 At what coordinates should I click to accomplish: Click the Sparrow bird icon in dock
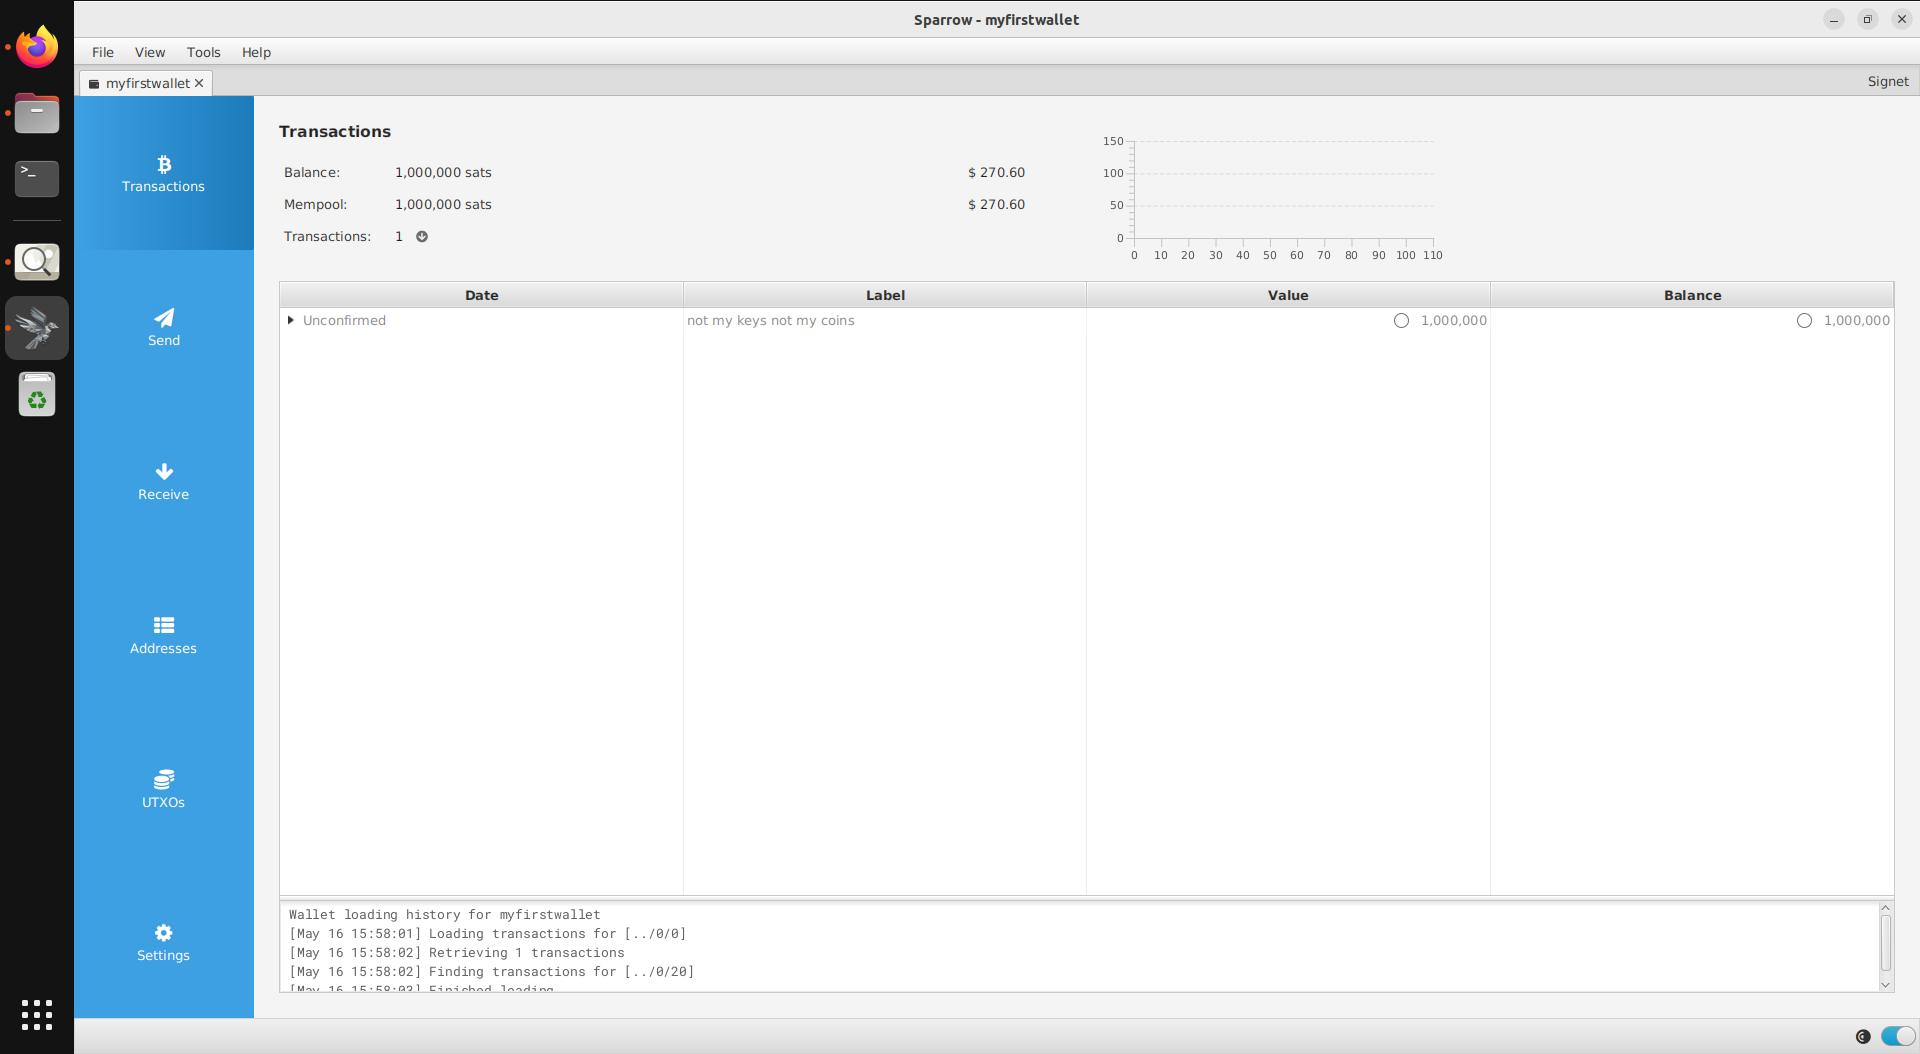coord(37,328)
